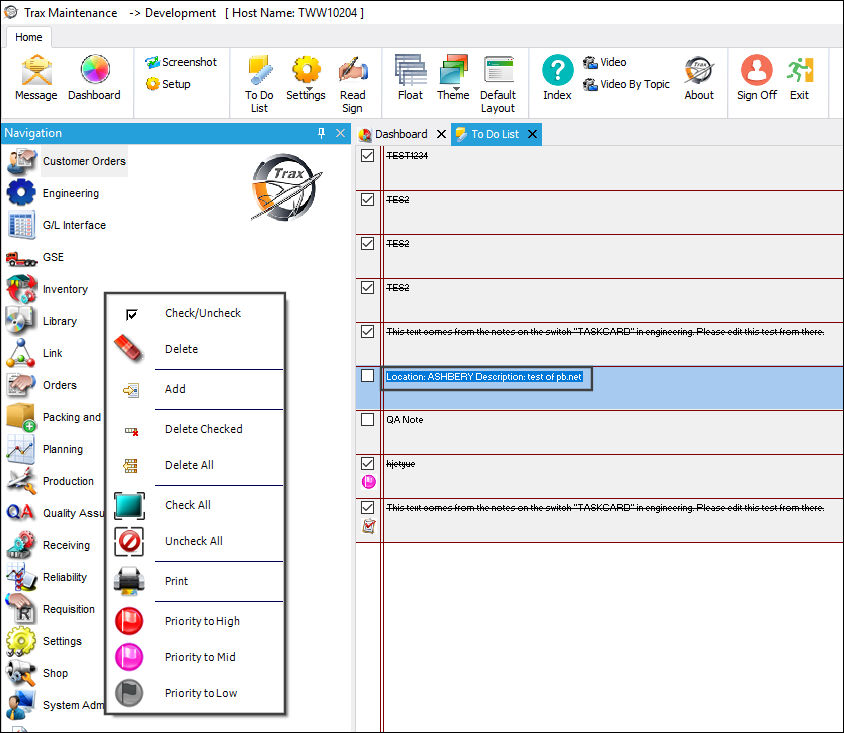Uncheck the hjetyue item checkbox
The image size is (844, 733).
(368, 463)
